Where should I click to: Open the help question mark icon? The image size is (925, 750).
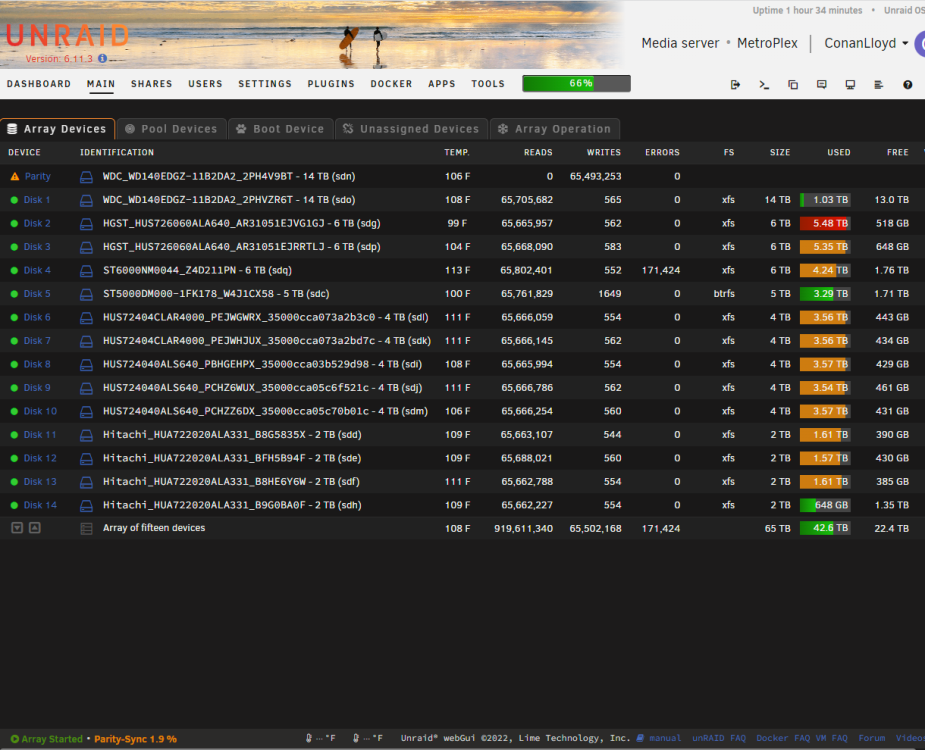coord(907,84)
